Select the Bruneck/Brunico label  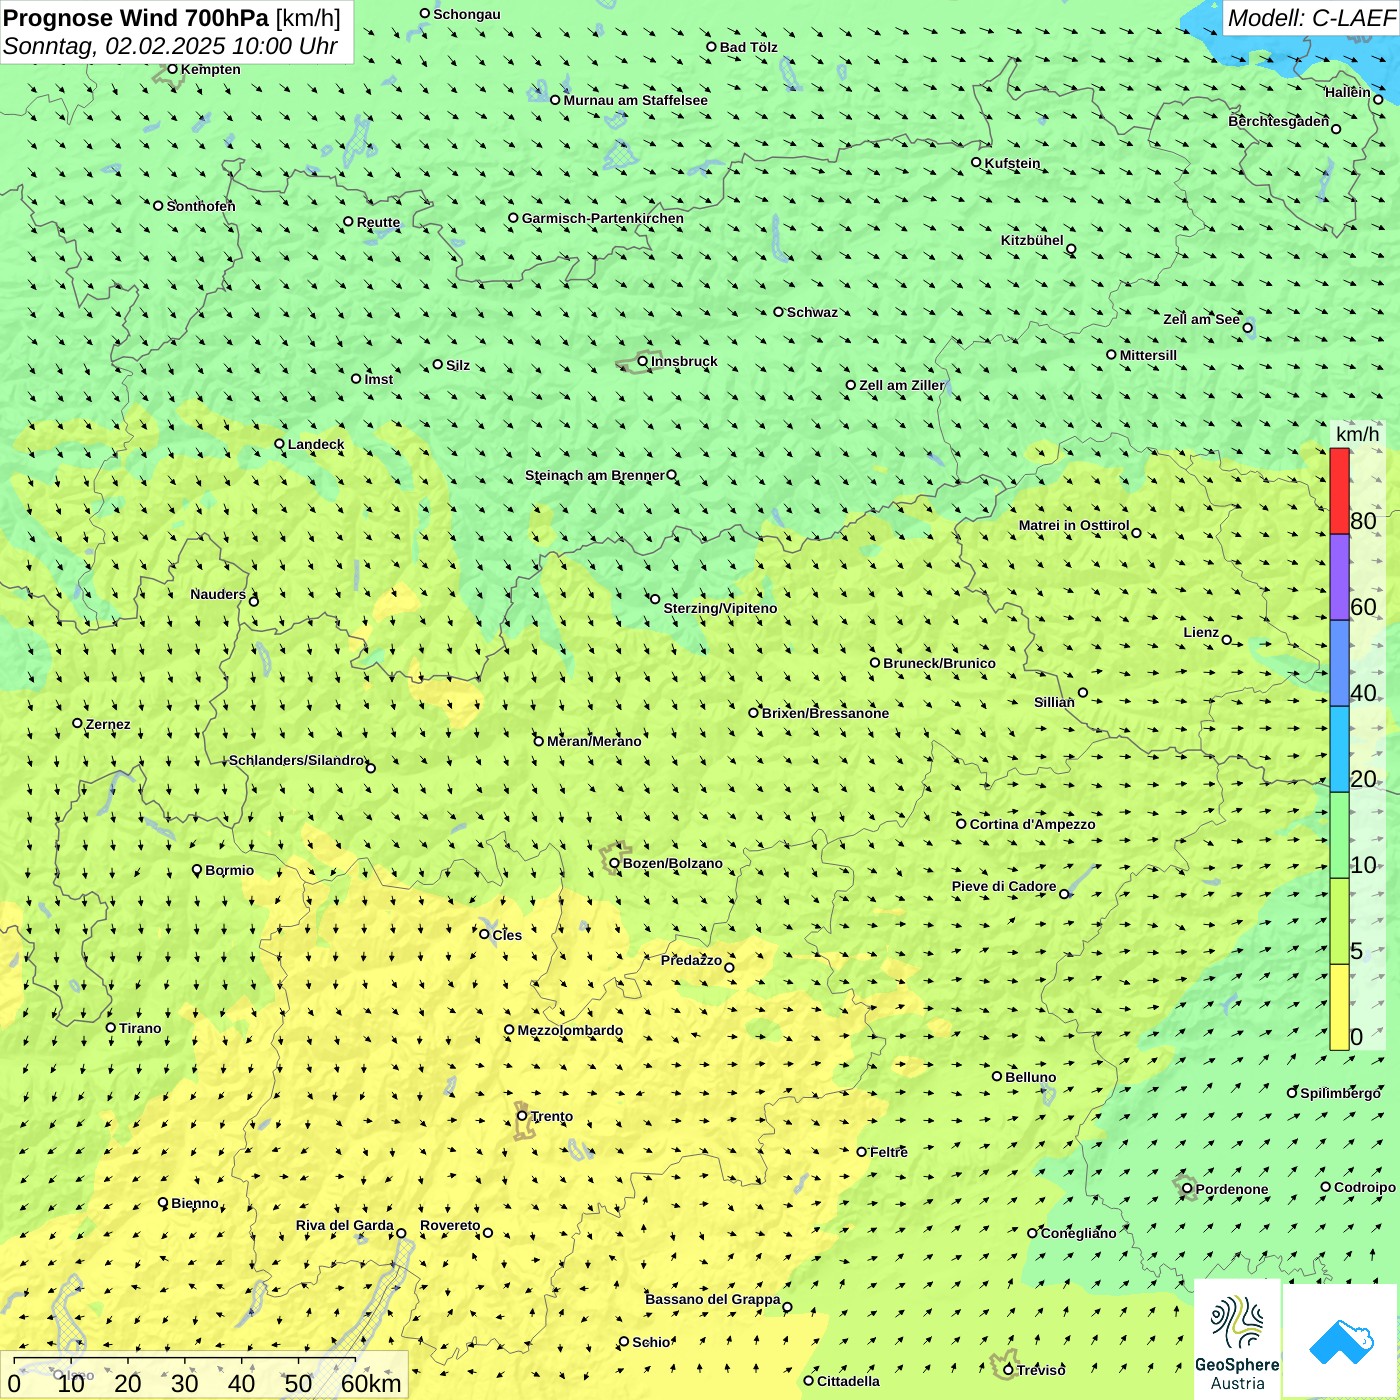tap(939, 663)
